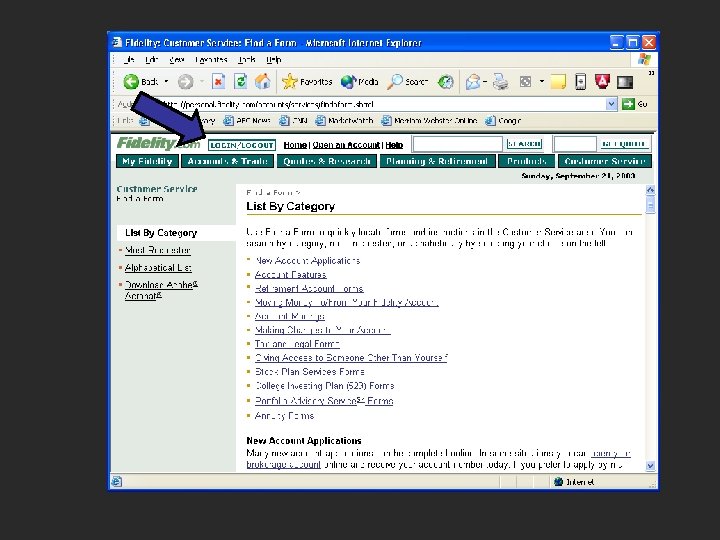Open the Alphabetical List sidebar link
This screenshot has width=720, height=540.
tap(158, 268)
